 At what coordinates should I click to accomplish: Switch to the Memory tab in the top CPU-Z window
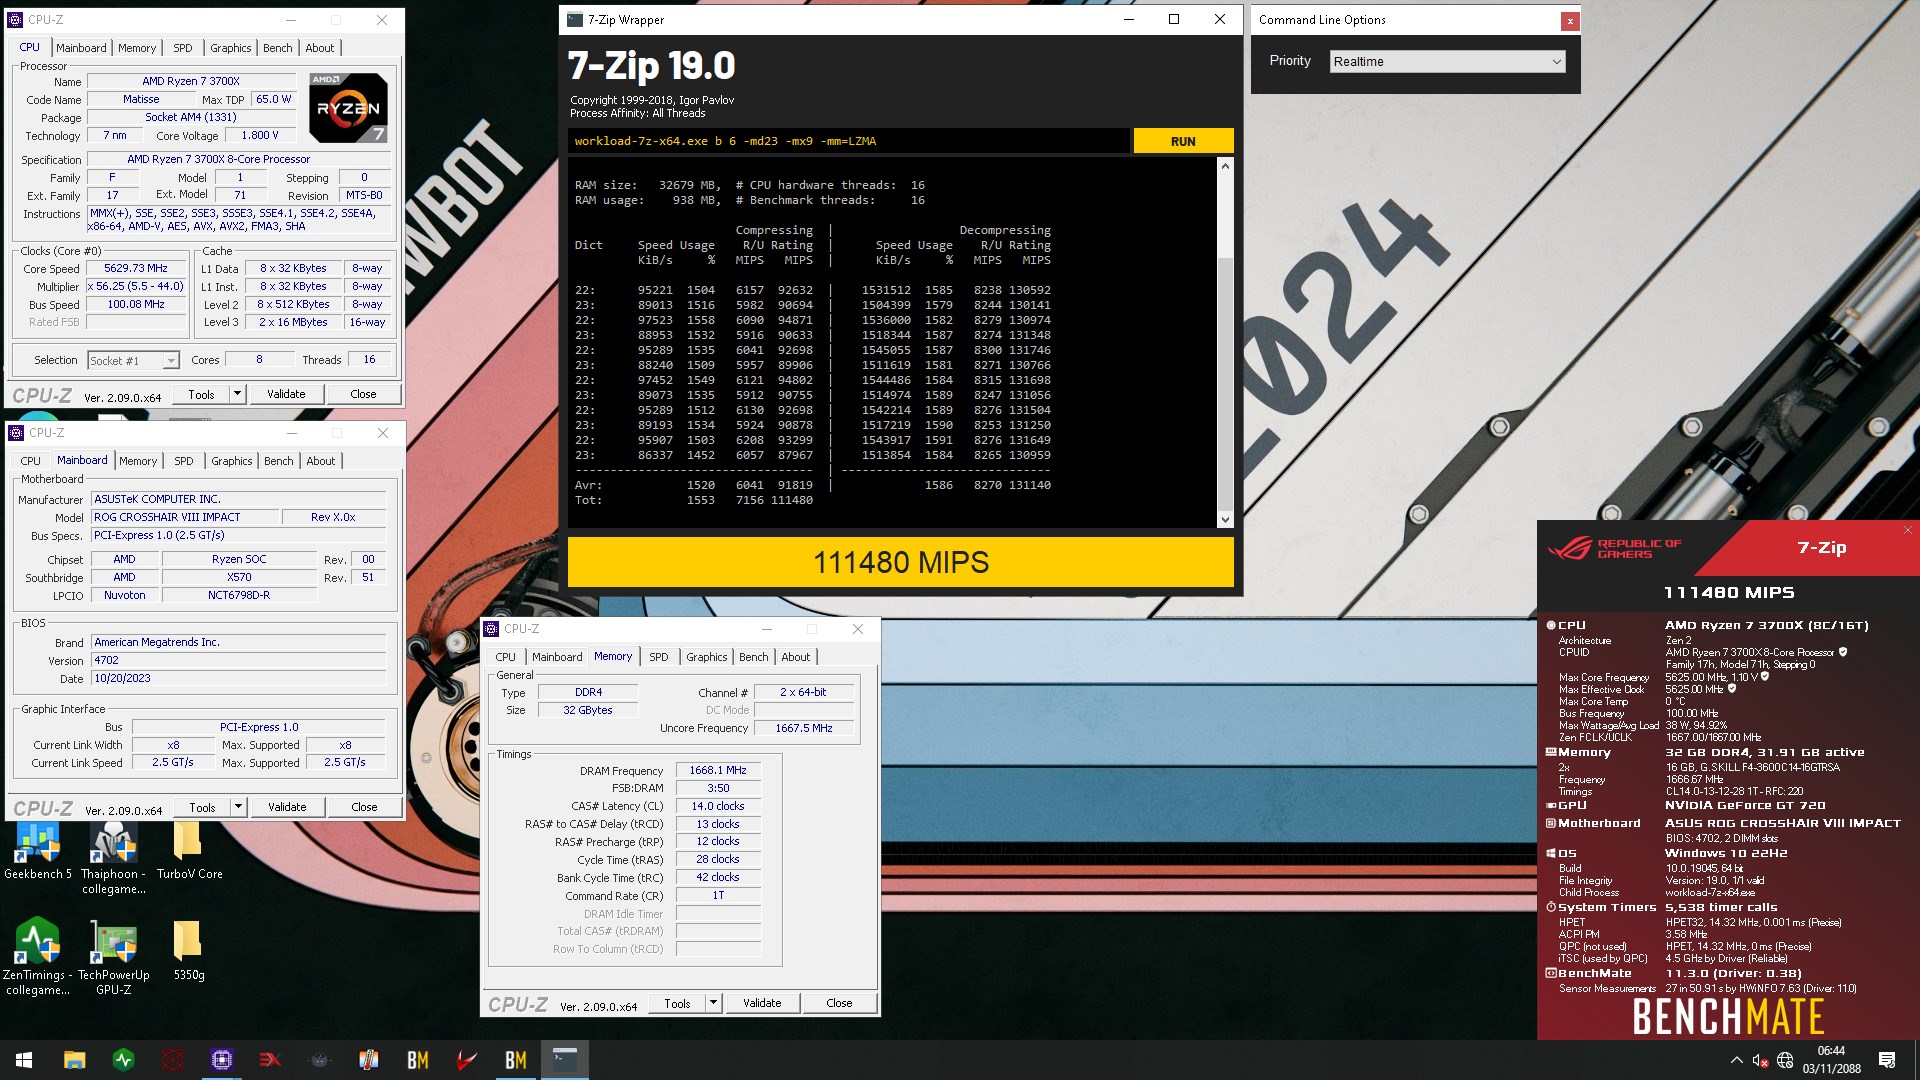click(137, 48)
